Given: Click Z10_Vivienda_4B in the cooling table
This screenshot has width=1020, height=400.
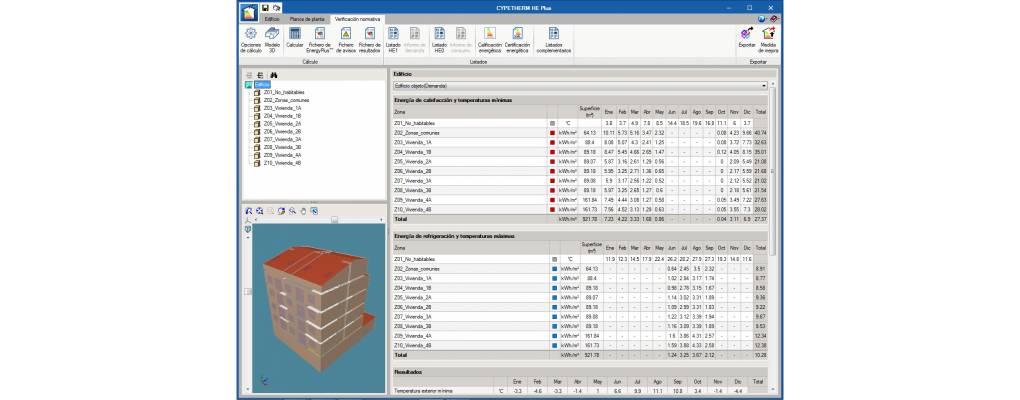Looking at the screenshot, I should coord(411,345).
